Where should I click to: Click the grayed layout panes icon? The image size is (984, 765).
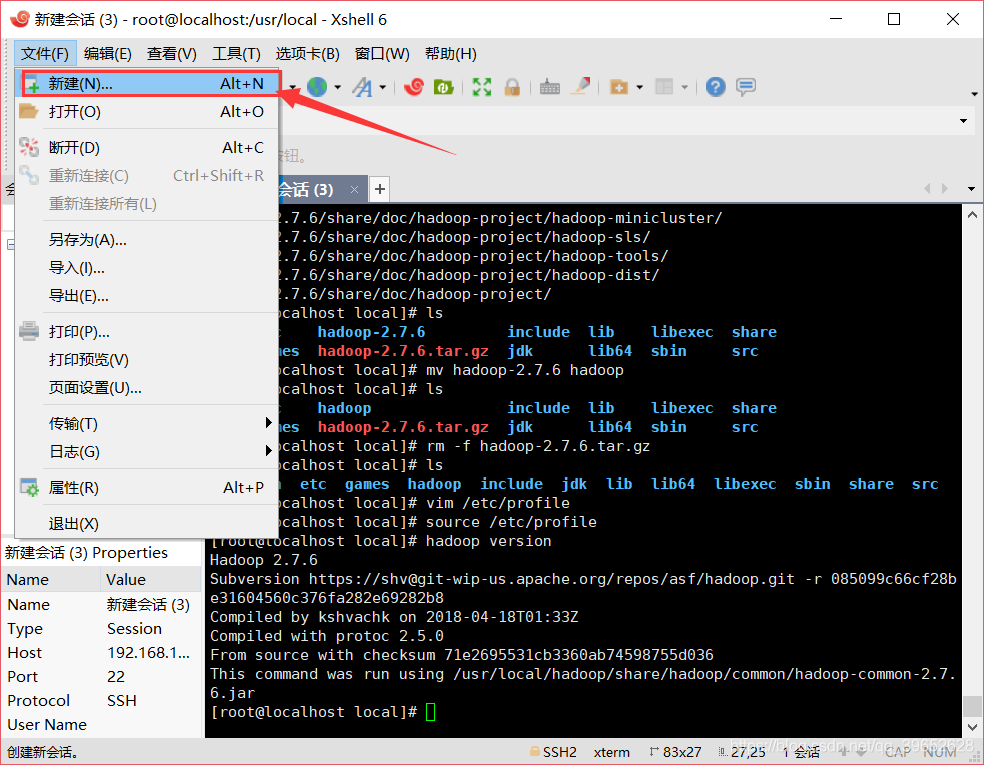point(664,87)
